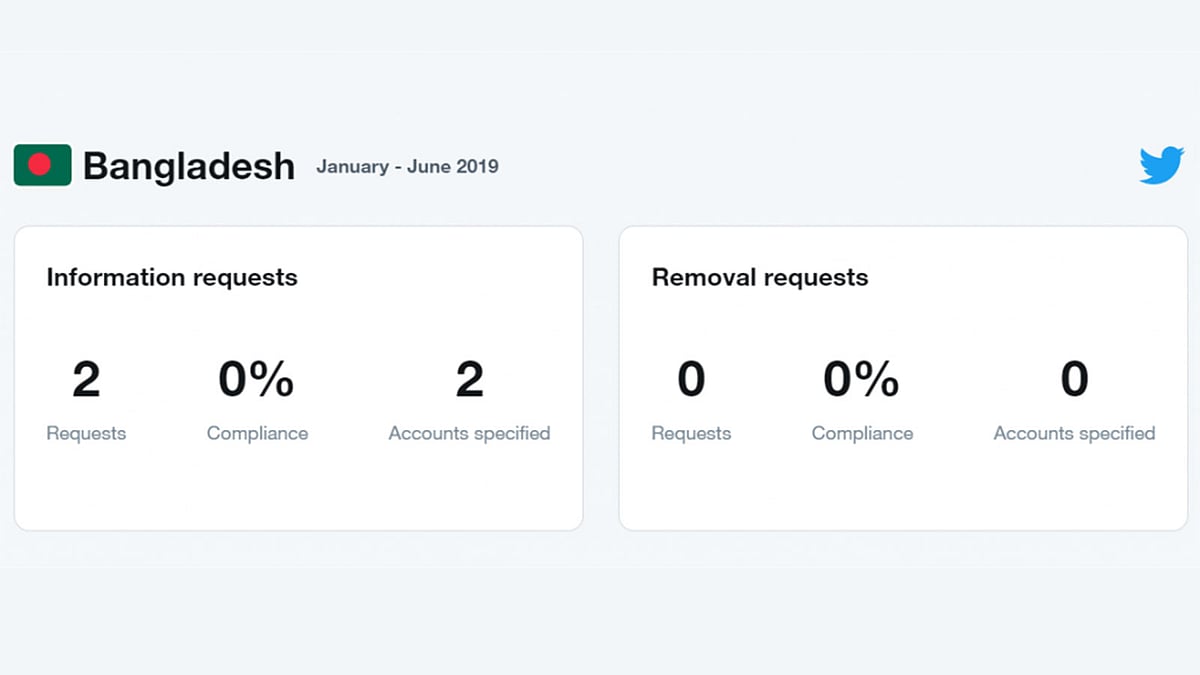Screen dimensions: 1200x675
Task: Click the Requests label under Removal requests
Action: tap(691, 433)
